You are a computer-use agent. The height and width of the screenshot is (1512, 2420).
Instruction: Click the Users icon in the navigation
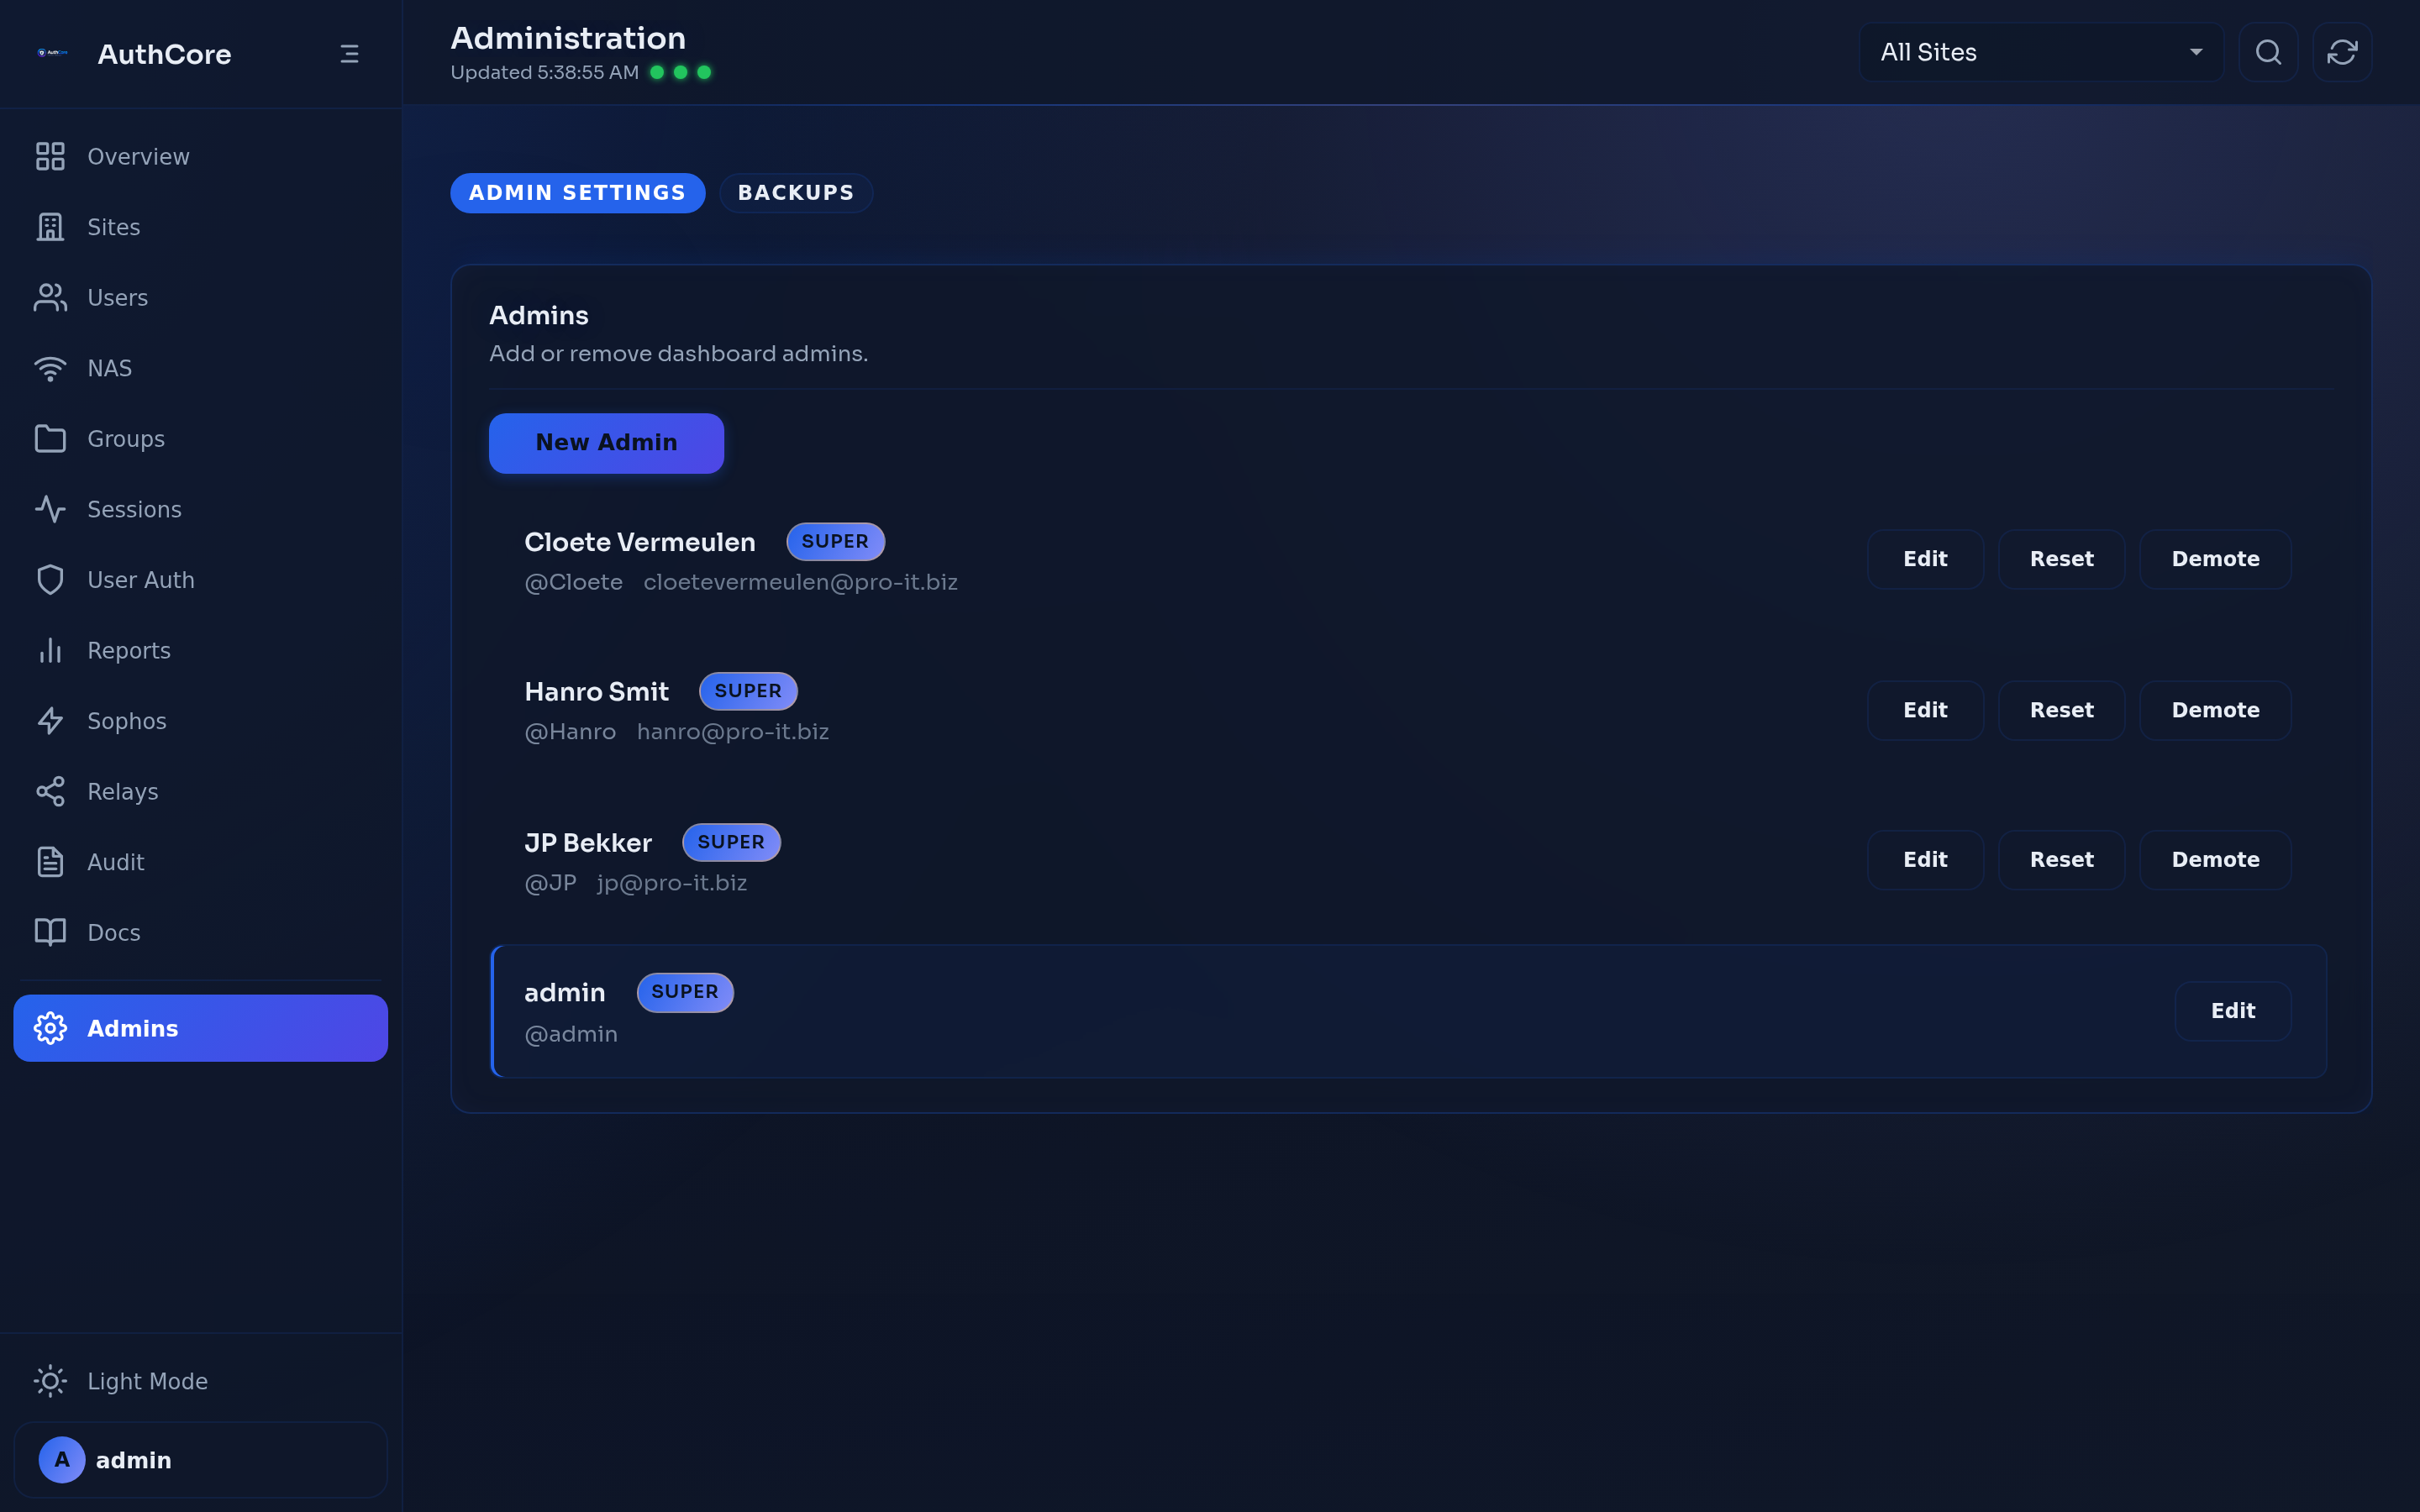51,297
